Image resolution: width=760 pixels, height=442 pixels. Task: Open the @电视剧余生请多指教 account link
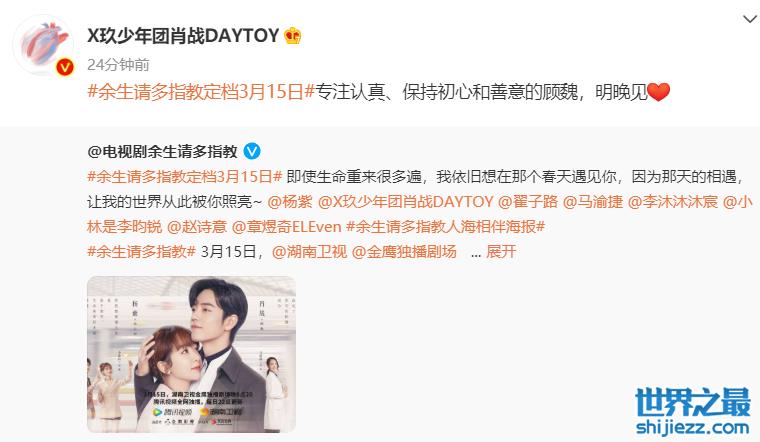162,152
